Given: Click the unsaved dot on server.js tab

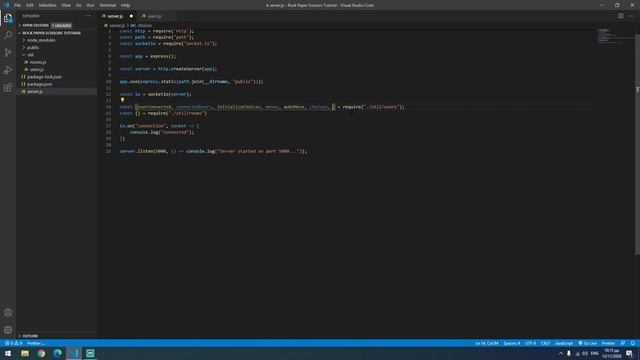Looking at the screenshot, I should (131, 16).
